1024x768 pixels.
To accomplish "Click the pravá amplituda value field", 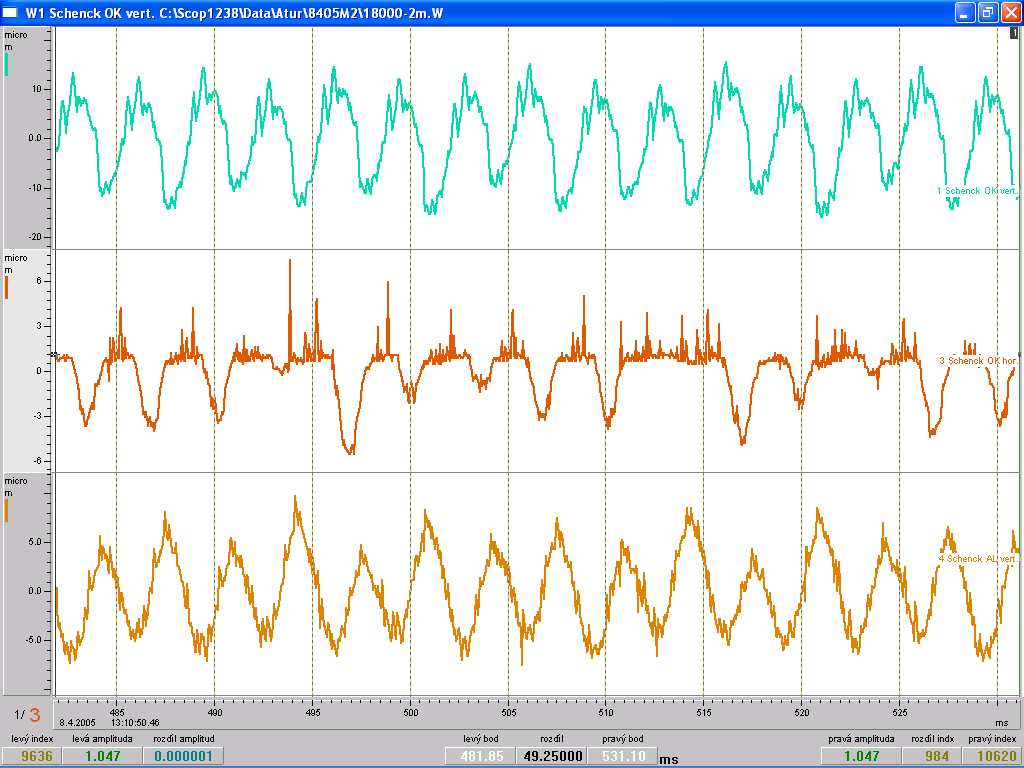I will click(861, 756).
